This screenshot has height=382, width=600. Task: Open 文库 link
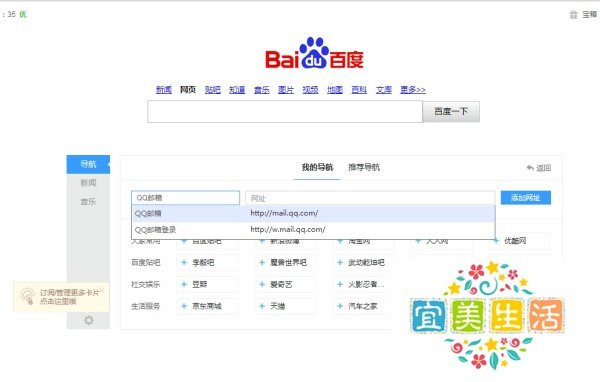point(384,90)
